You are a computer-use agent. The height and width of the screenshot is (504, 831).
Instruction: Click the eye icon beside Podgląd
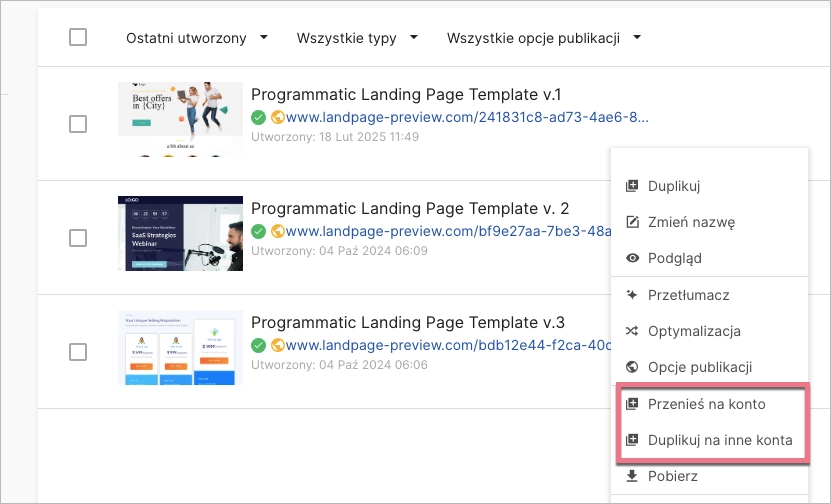click(x=631, y=258)
